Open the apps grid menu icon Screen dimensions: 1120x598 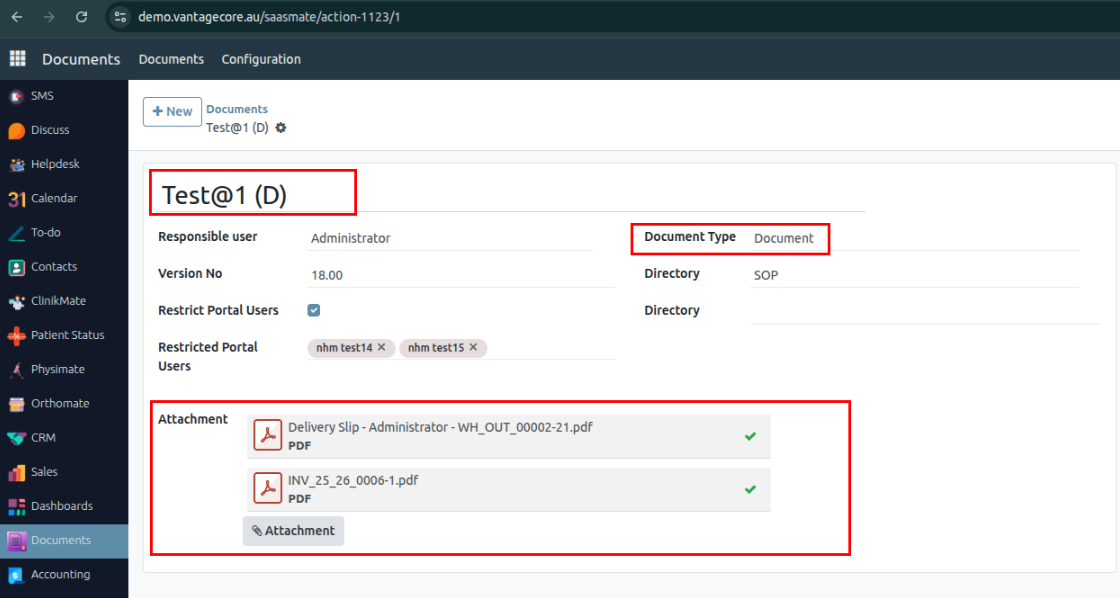(x=17, y=59)
